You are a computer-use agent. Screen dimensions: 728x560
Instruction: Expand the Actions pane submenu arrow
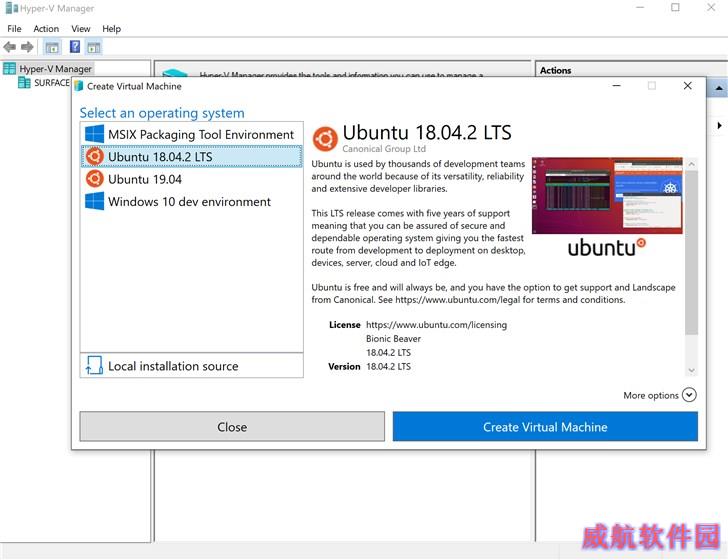[719, 125]
